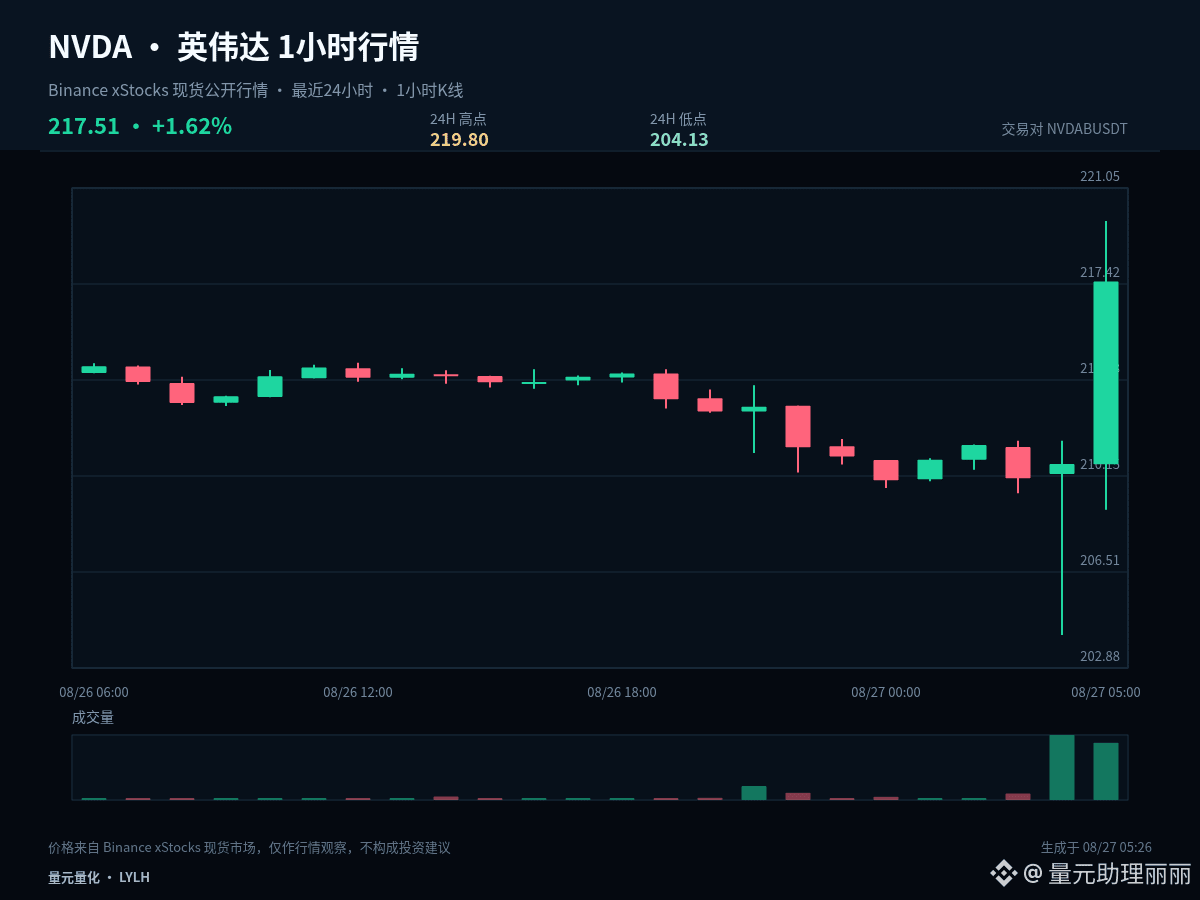Click the last volume bar at 08/27 05:00
The height and width of the screenshot is (900, 1200).
pyautogui.click(x=1106, y=771)
